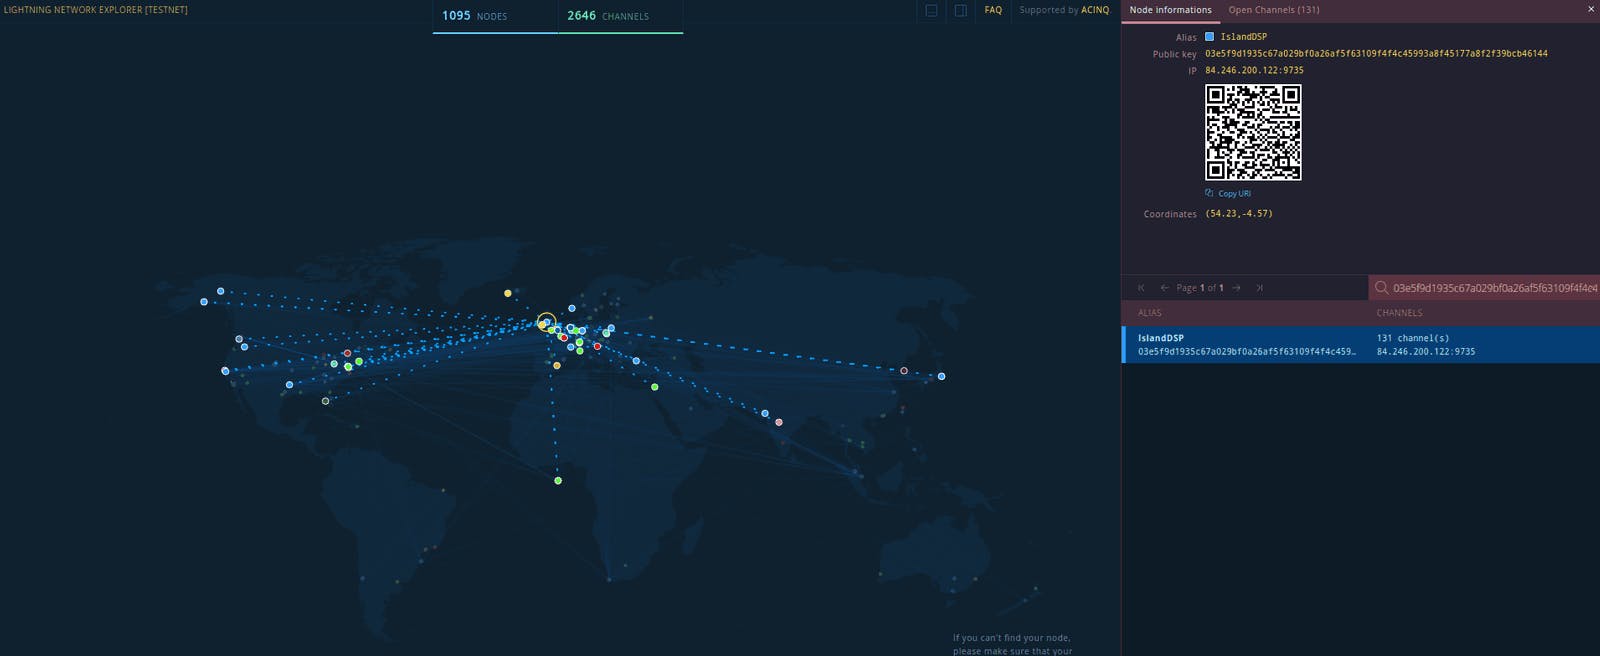Screen dimensions: 1600x656
Task: Select the IslandDSP row in results
Action: click(x=1360, y=345)
